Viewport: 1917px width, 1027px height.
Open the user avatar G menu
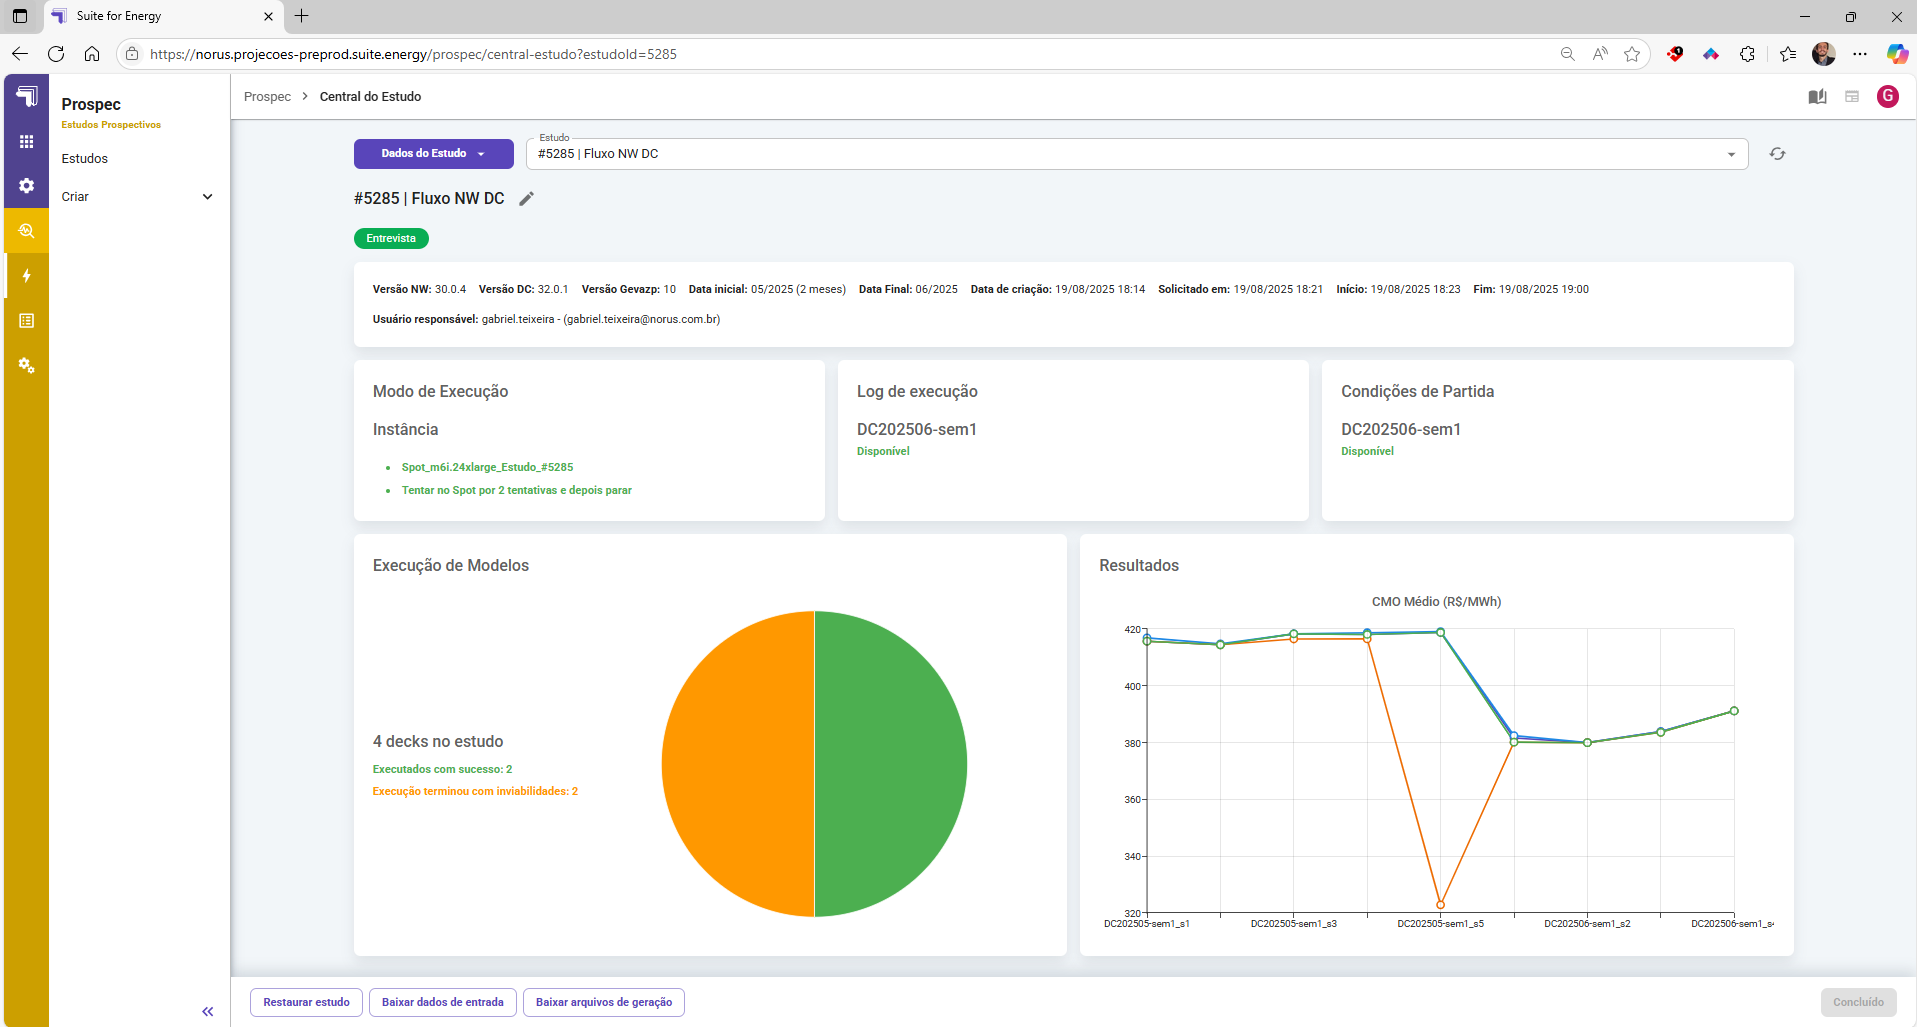(x=1888, y=97)
